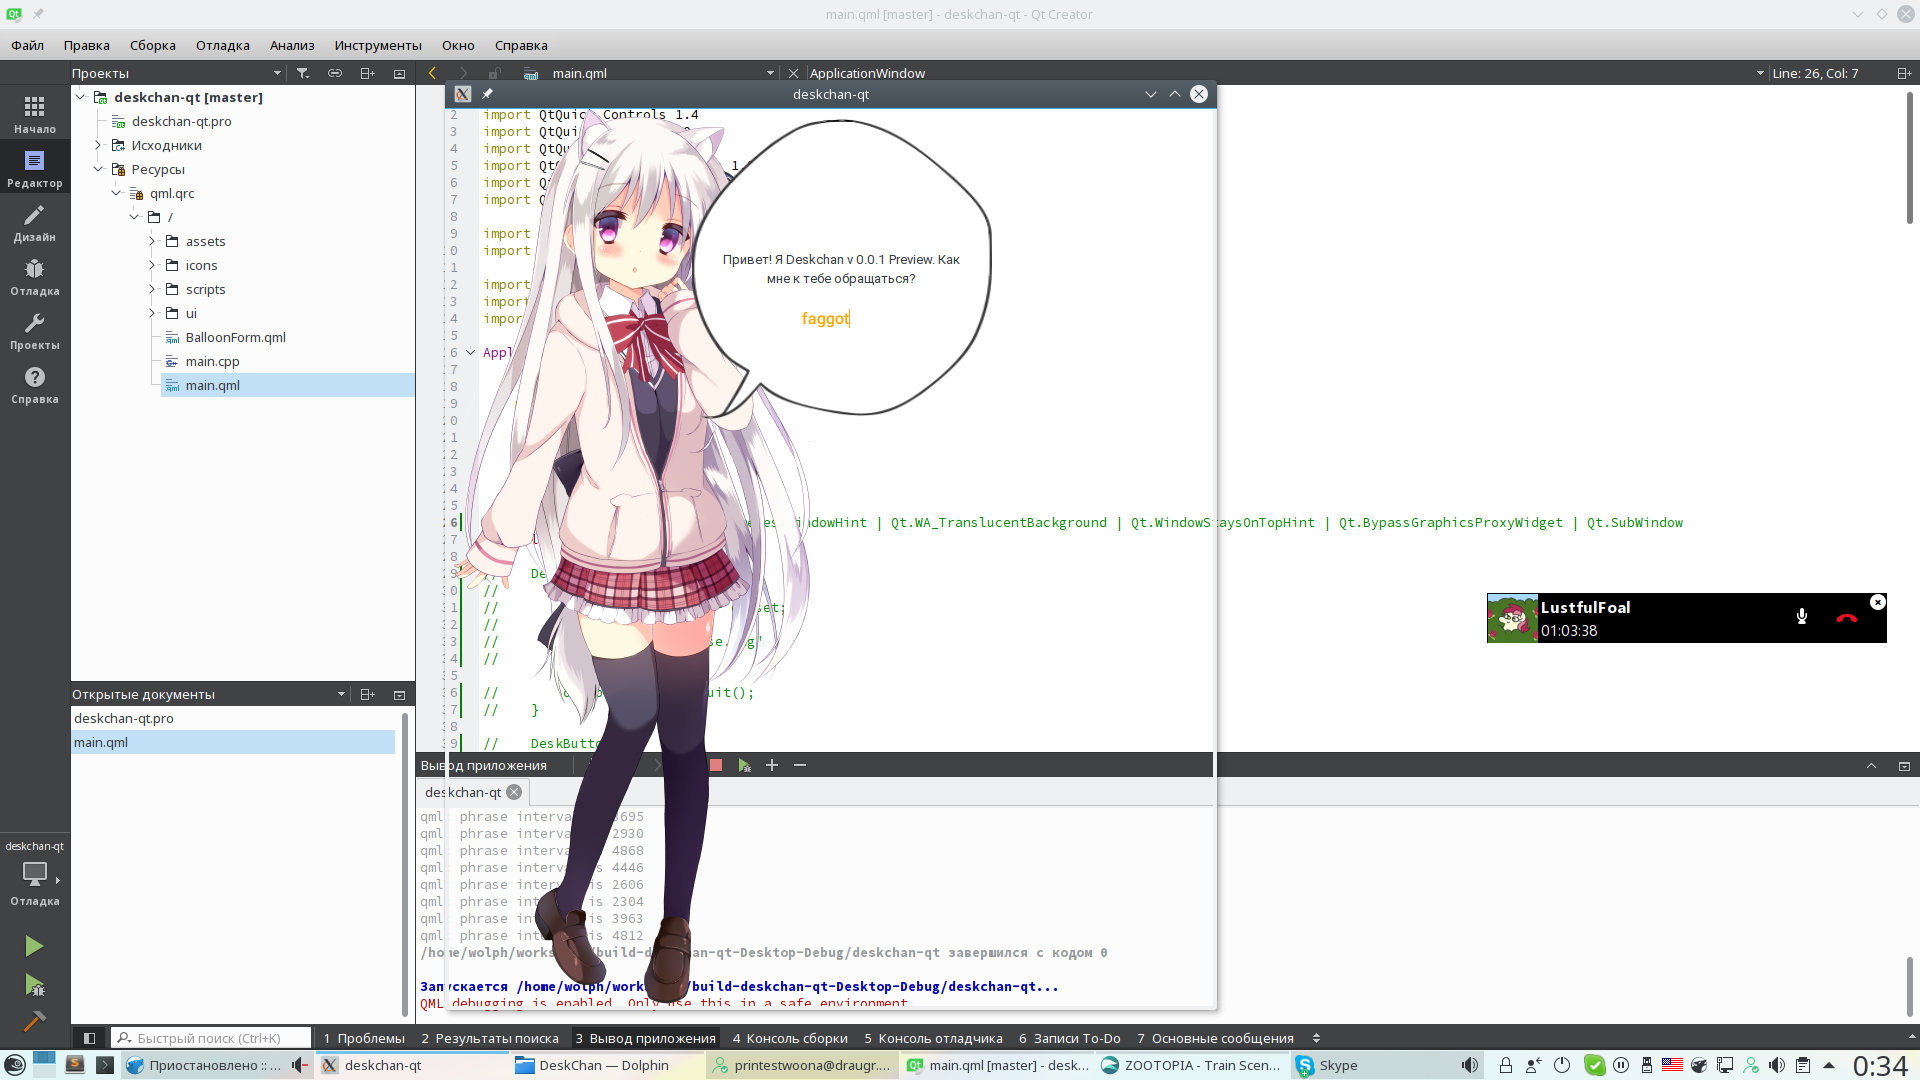Click the editor vertical scrollbar

tap(1909, 160)
